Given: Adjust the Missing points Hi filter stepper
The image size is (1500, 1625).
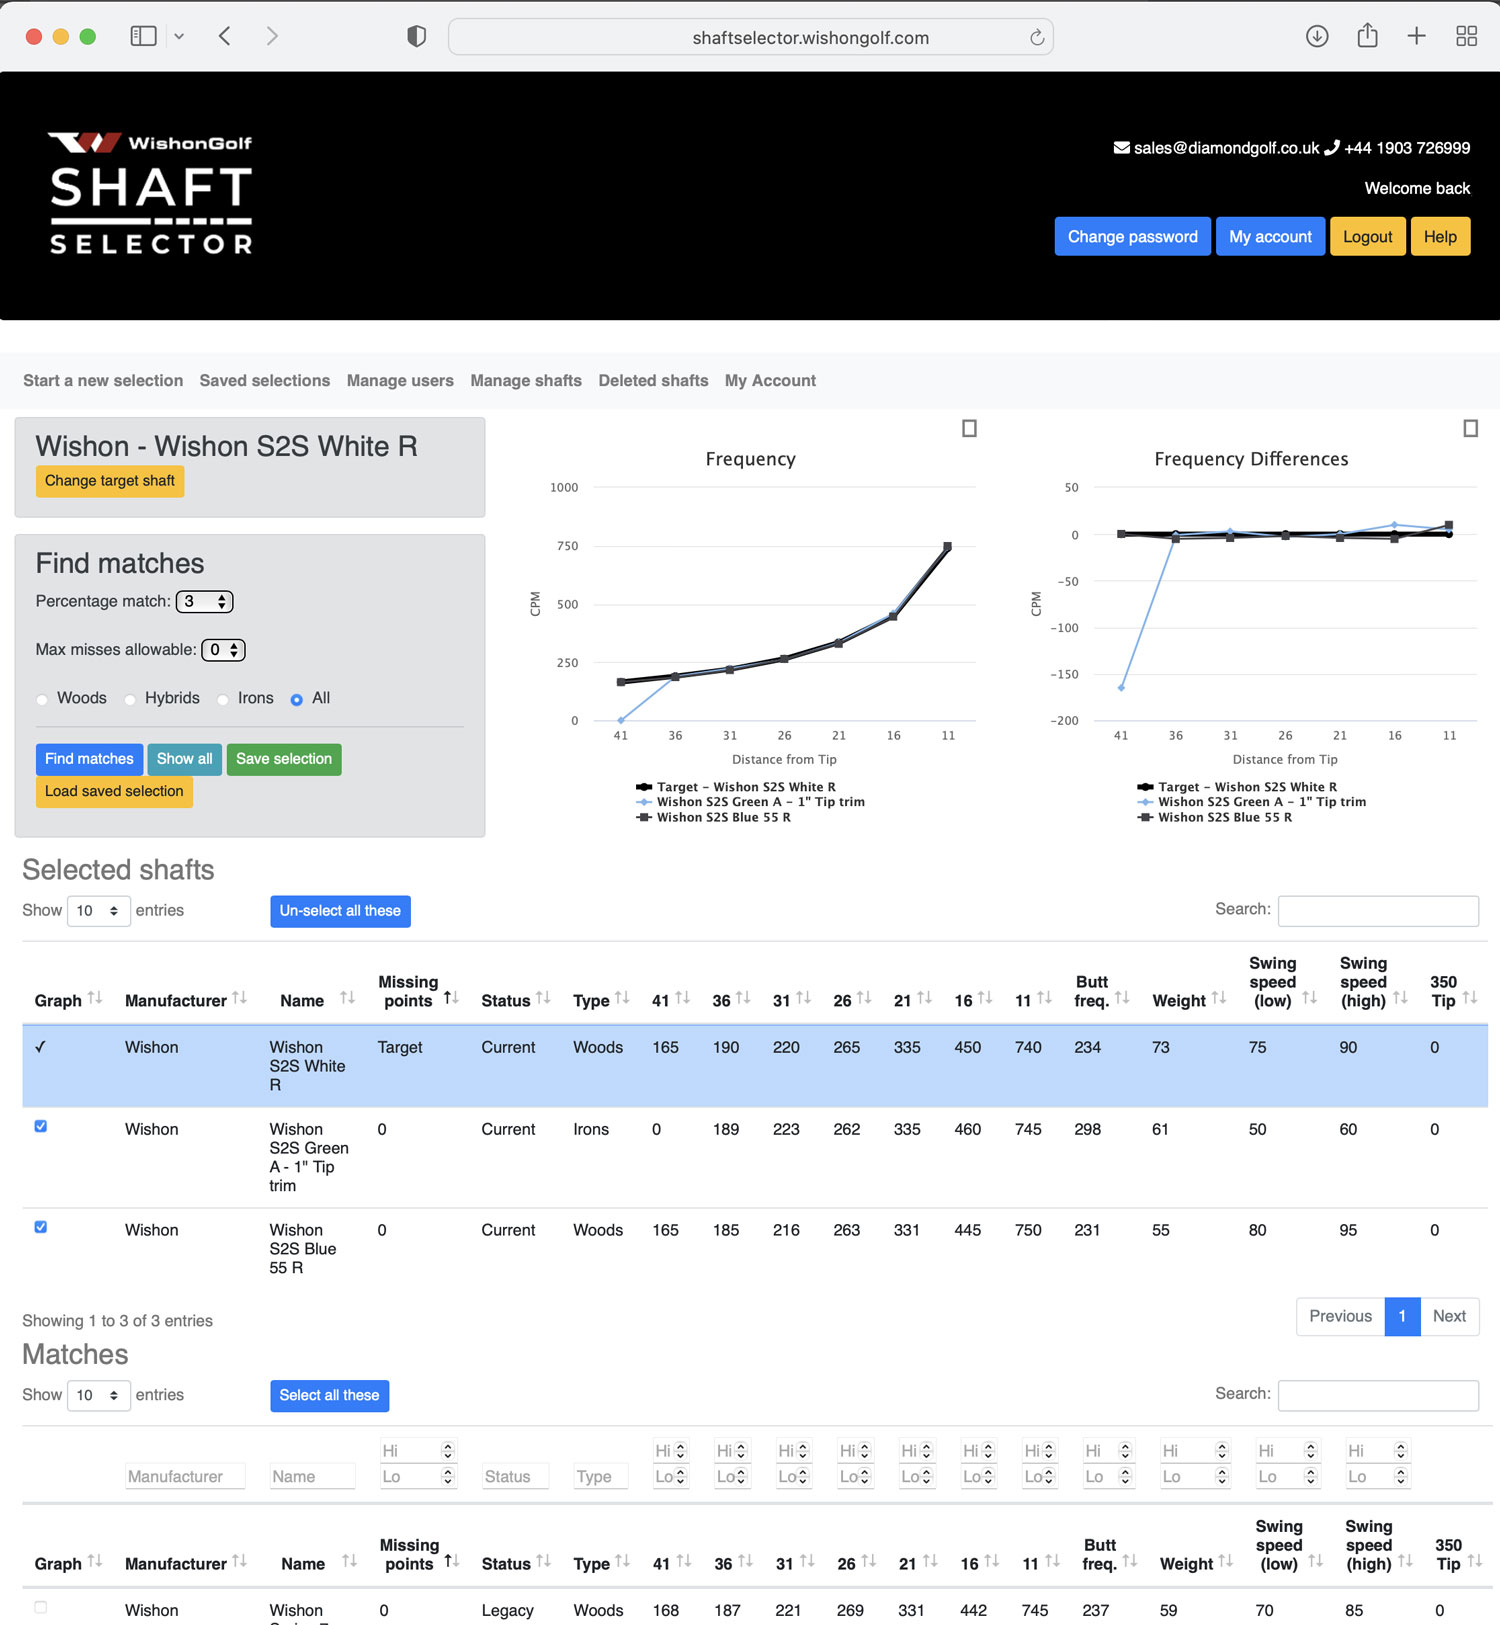Looking at the screenshot, I should click(447, 1451).
